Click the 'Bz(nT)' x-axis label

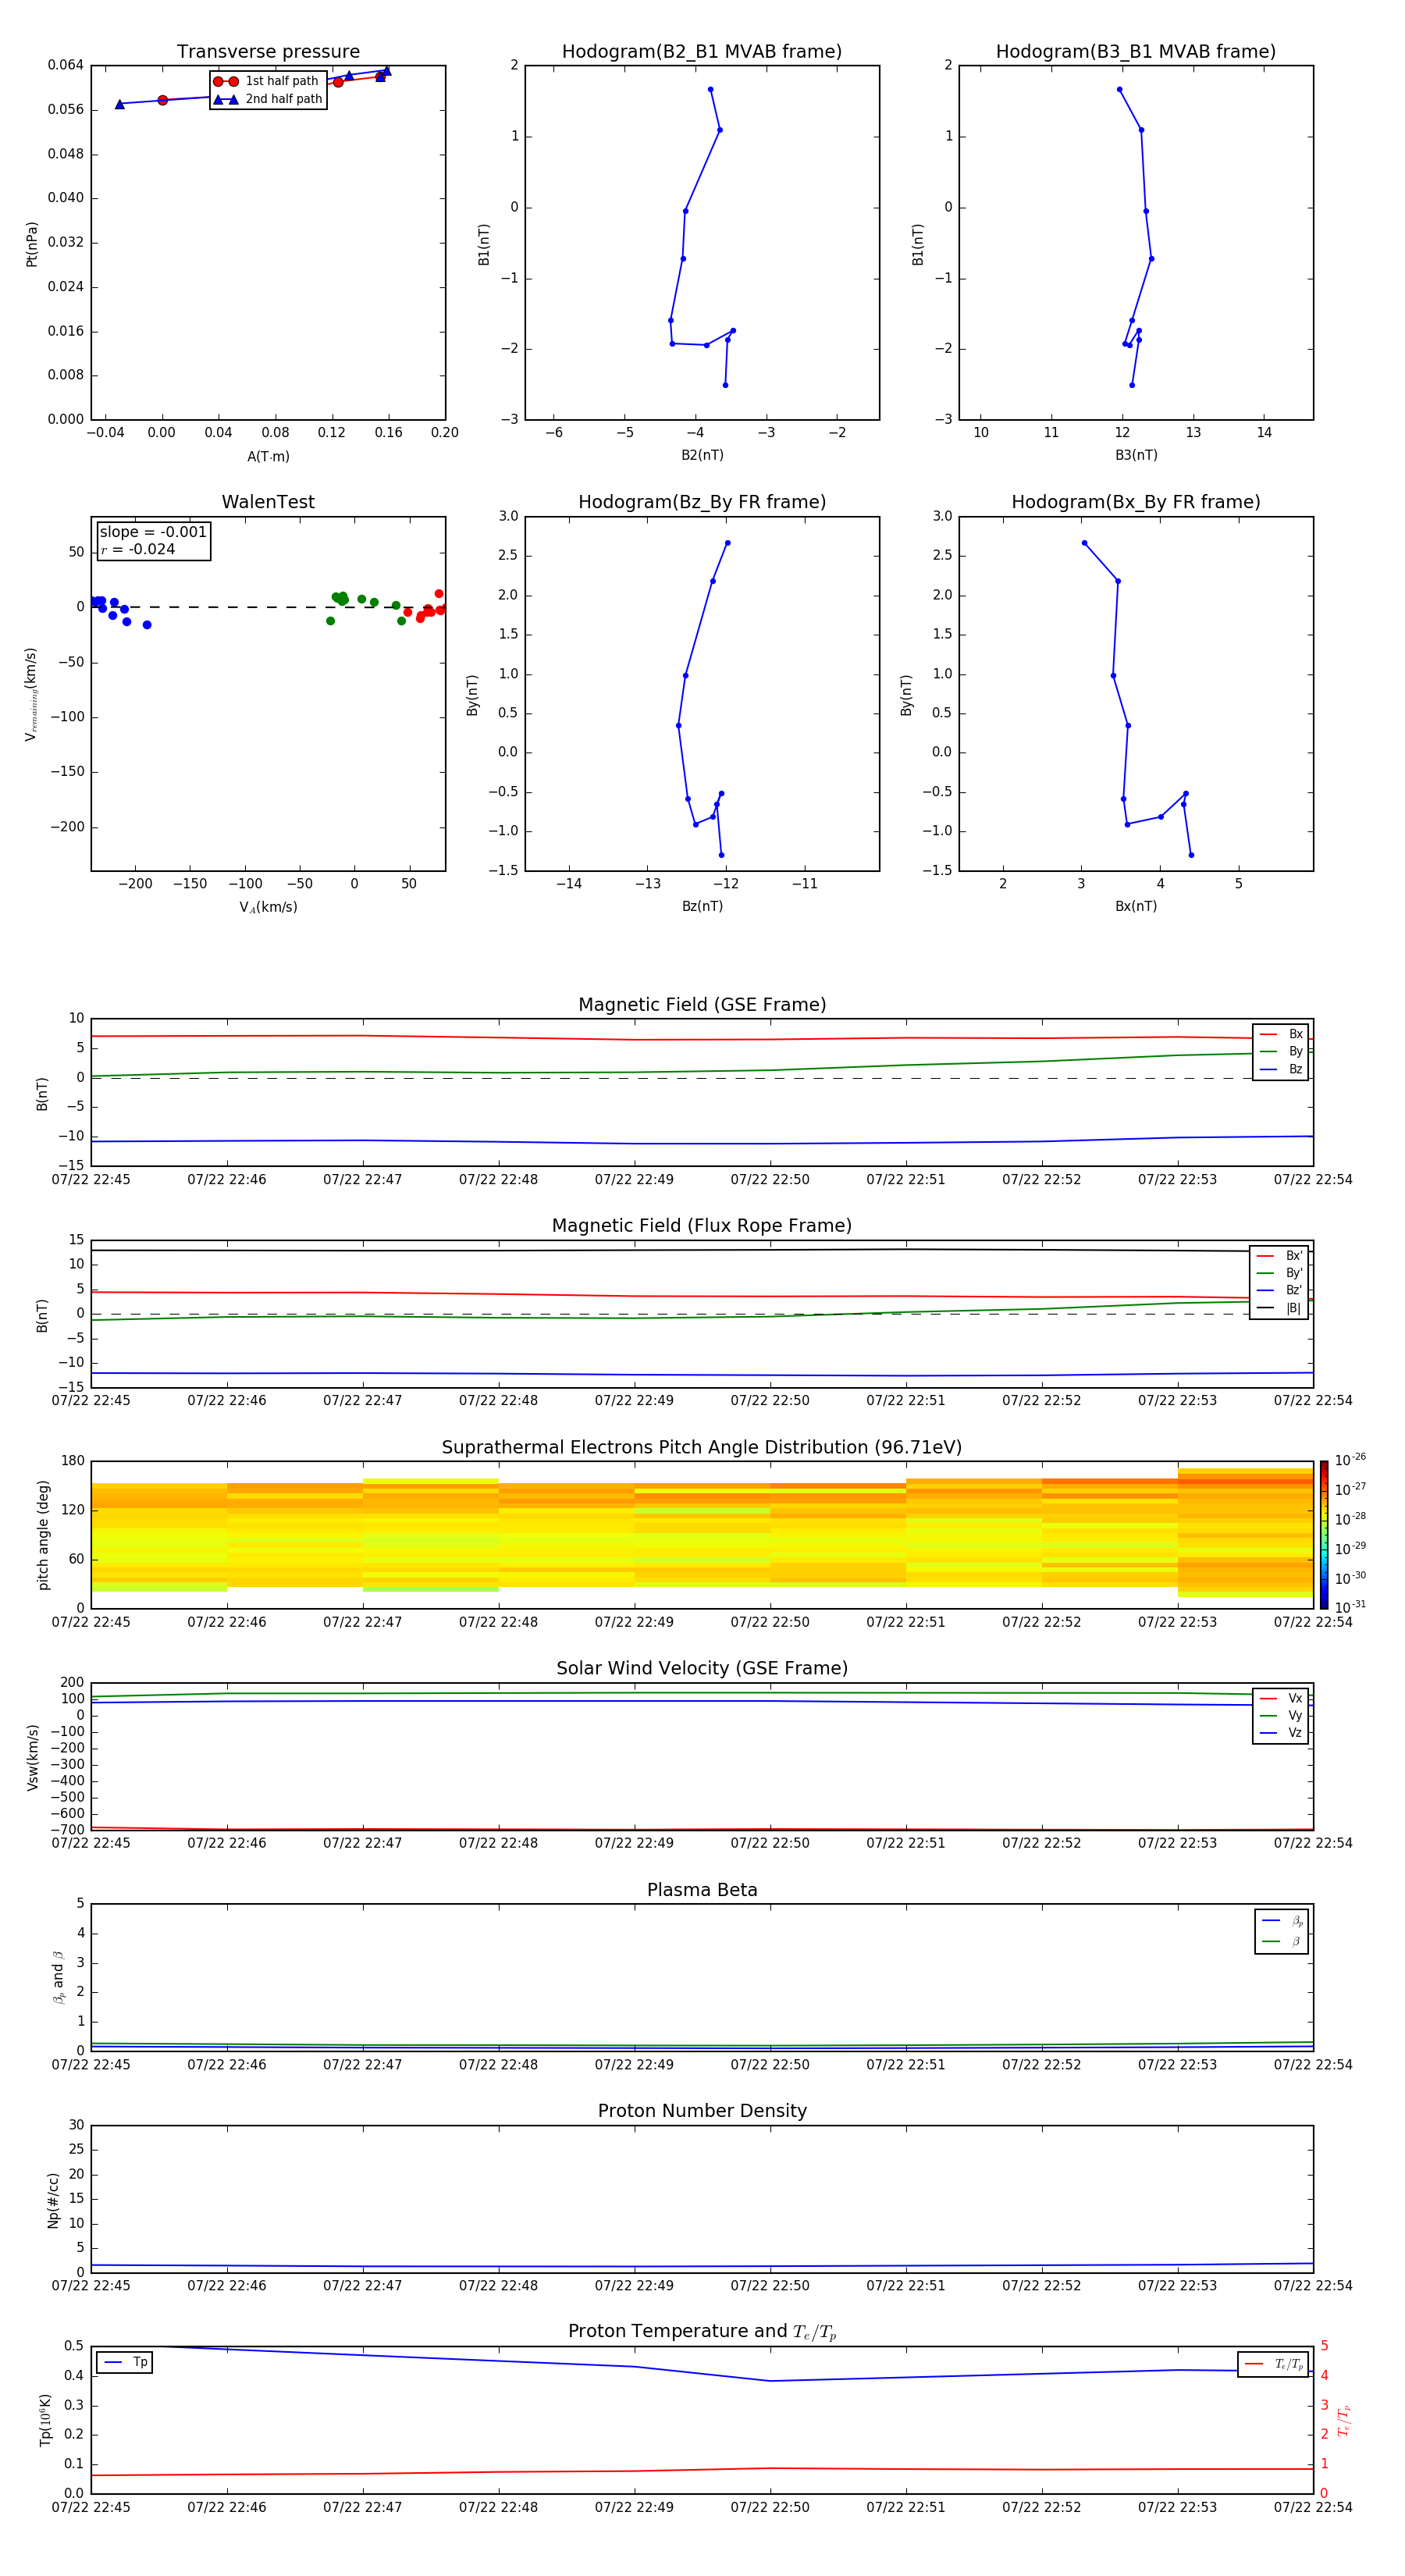coord(702,906)
